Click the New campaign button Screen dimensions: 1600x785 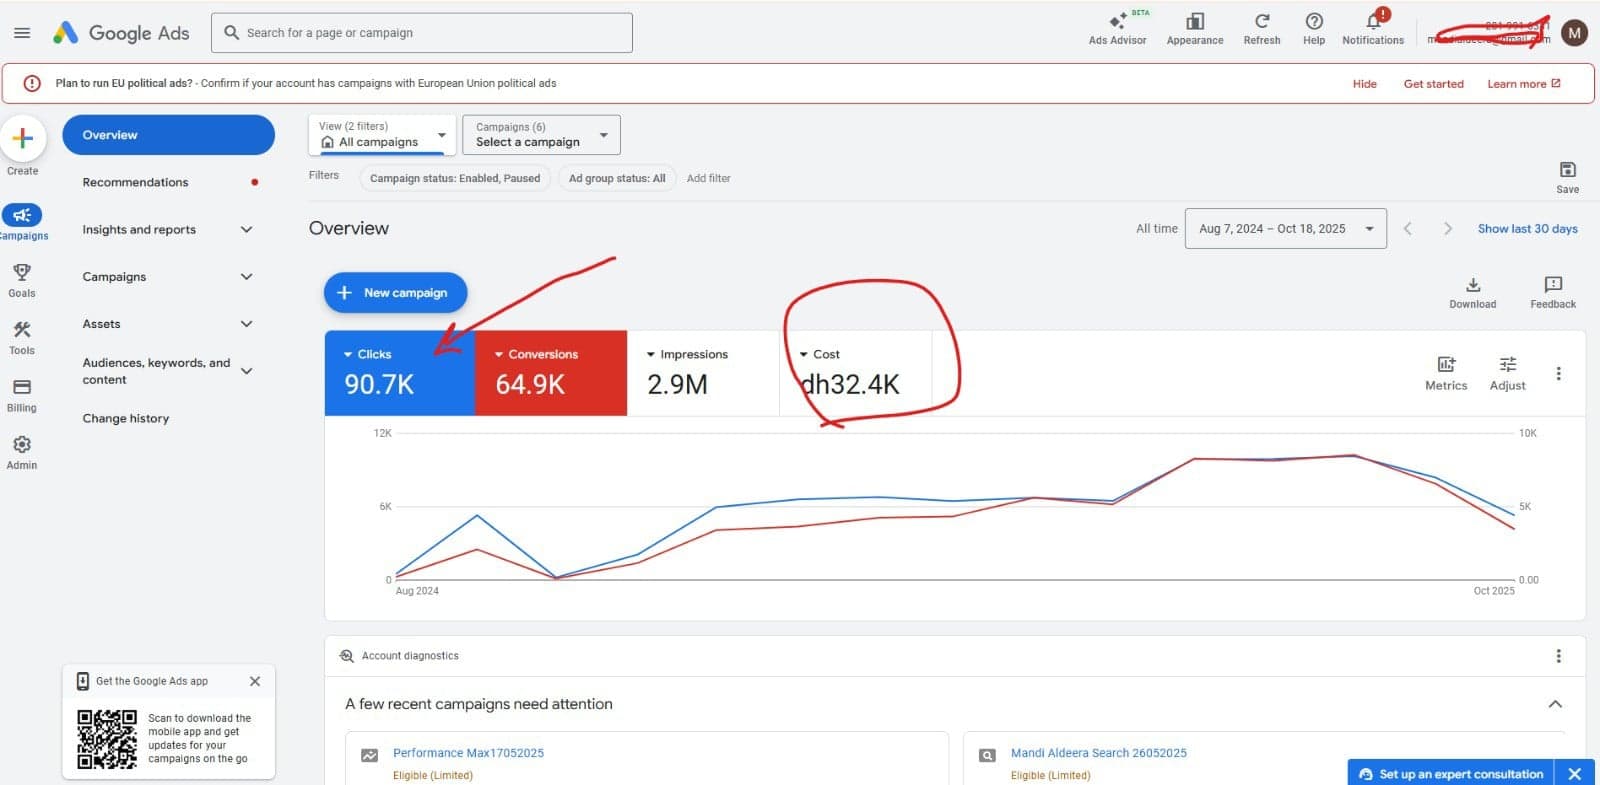395,293
